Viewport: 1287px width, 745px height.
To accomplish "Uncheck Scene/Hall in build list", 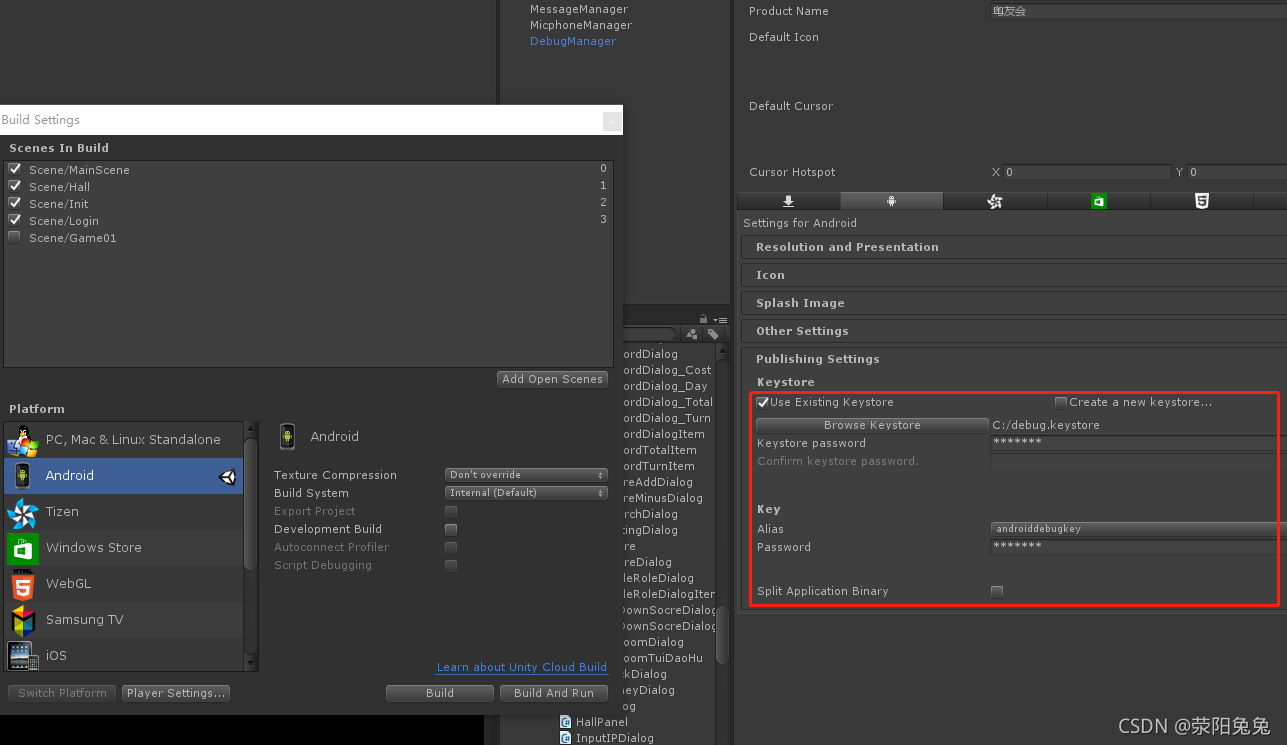I will 15,186.
